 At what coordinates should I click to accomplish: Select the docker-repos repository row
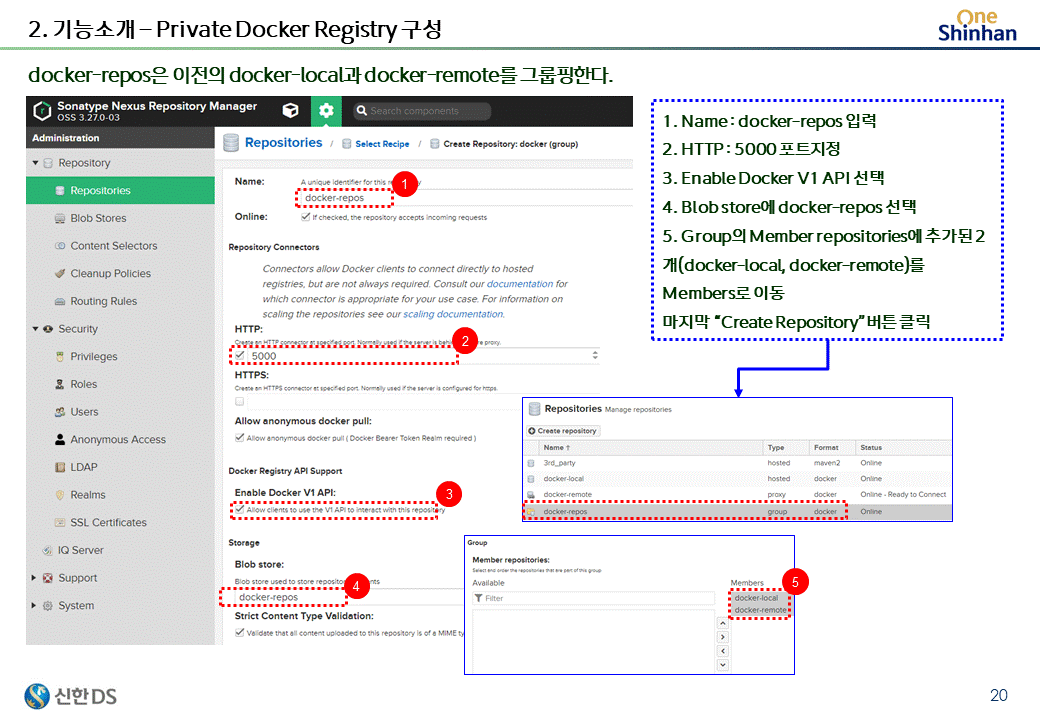tap(738, 512)
